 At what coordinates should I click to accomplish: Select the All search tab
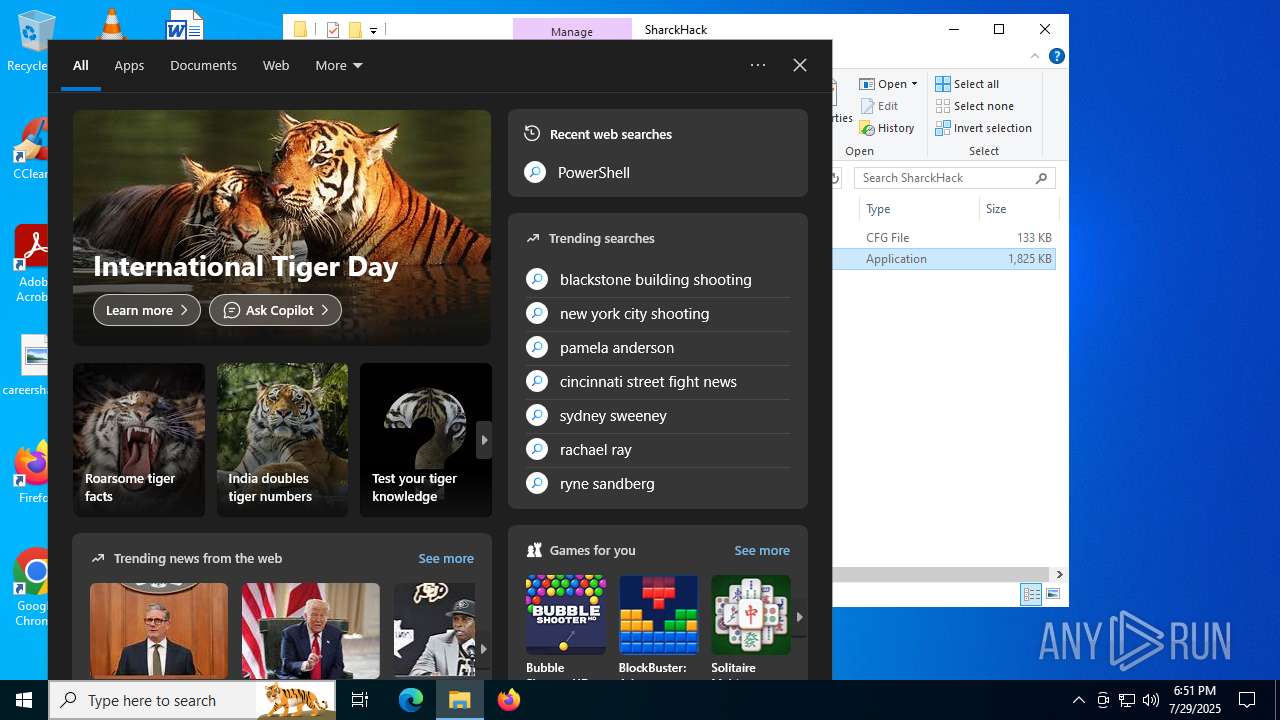tap(81, 65)
